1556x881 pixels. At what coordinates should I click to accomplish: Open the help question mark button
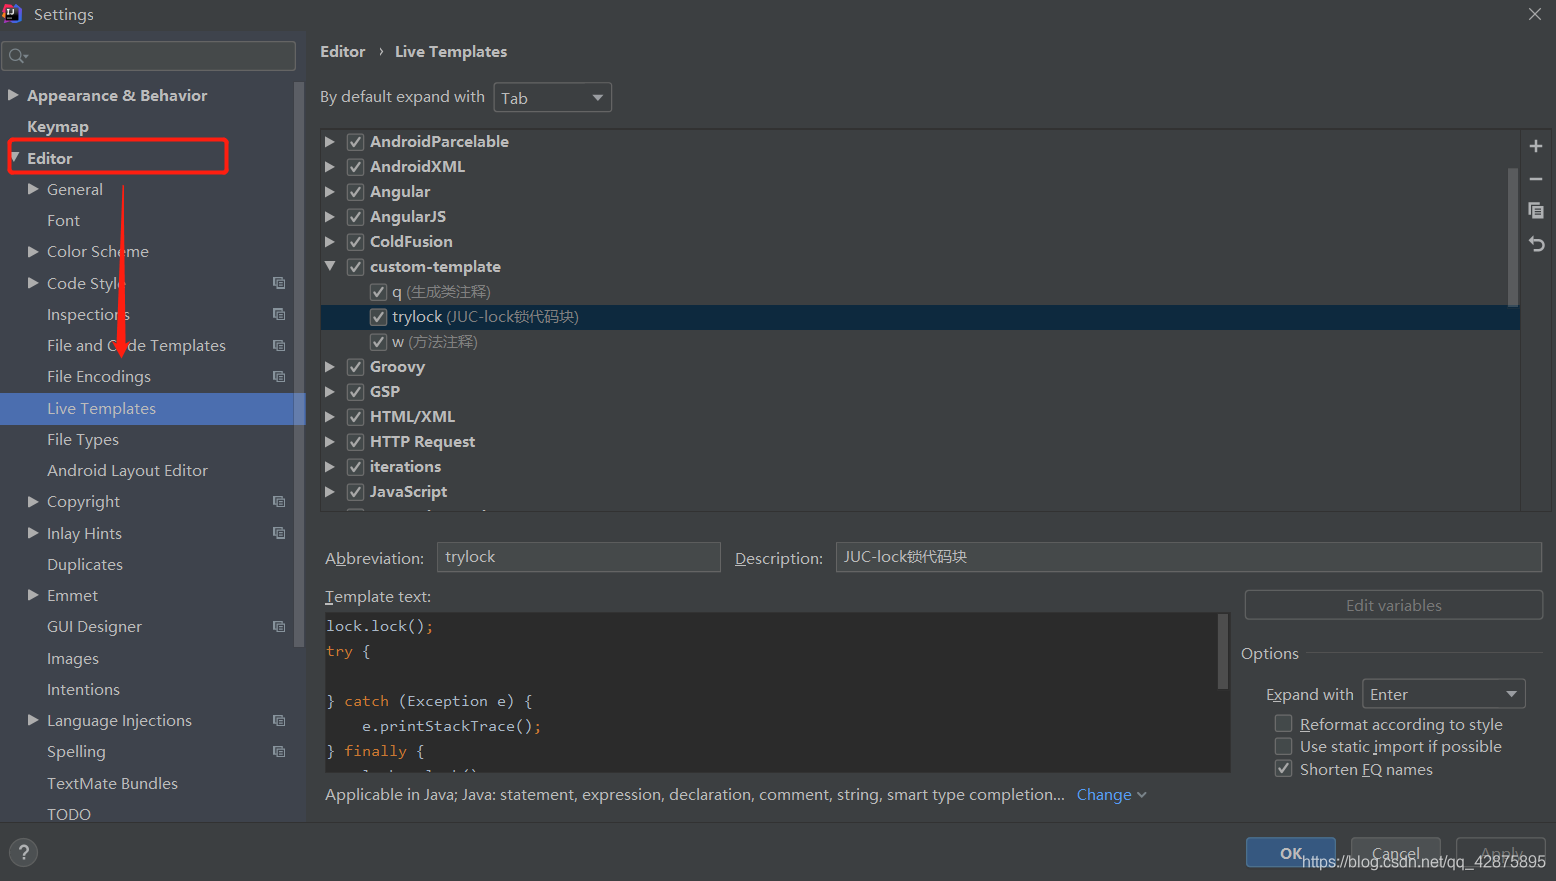23,853
